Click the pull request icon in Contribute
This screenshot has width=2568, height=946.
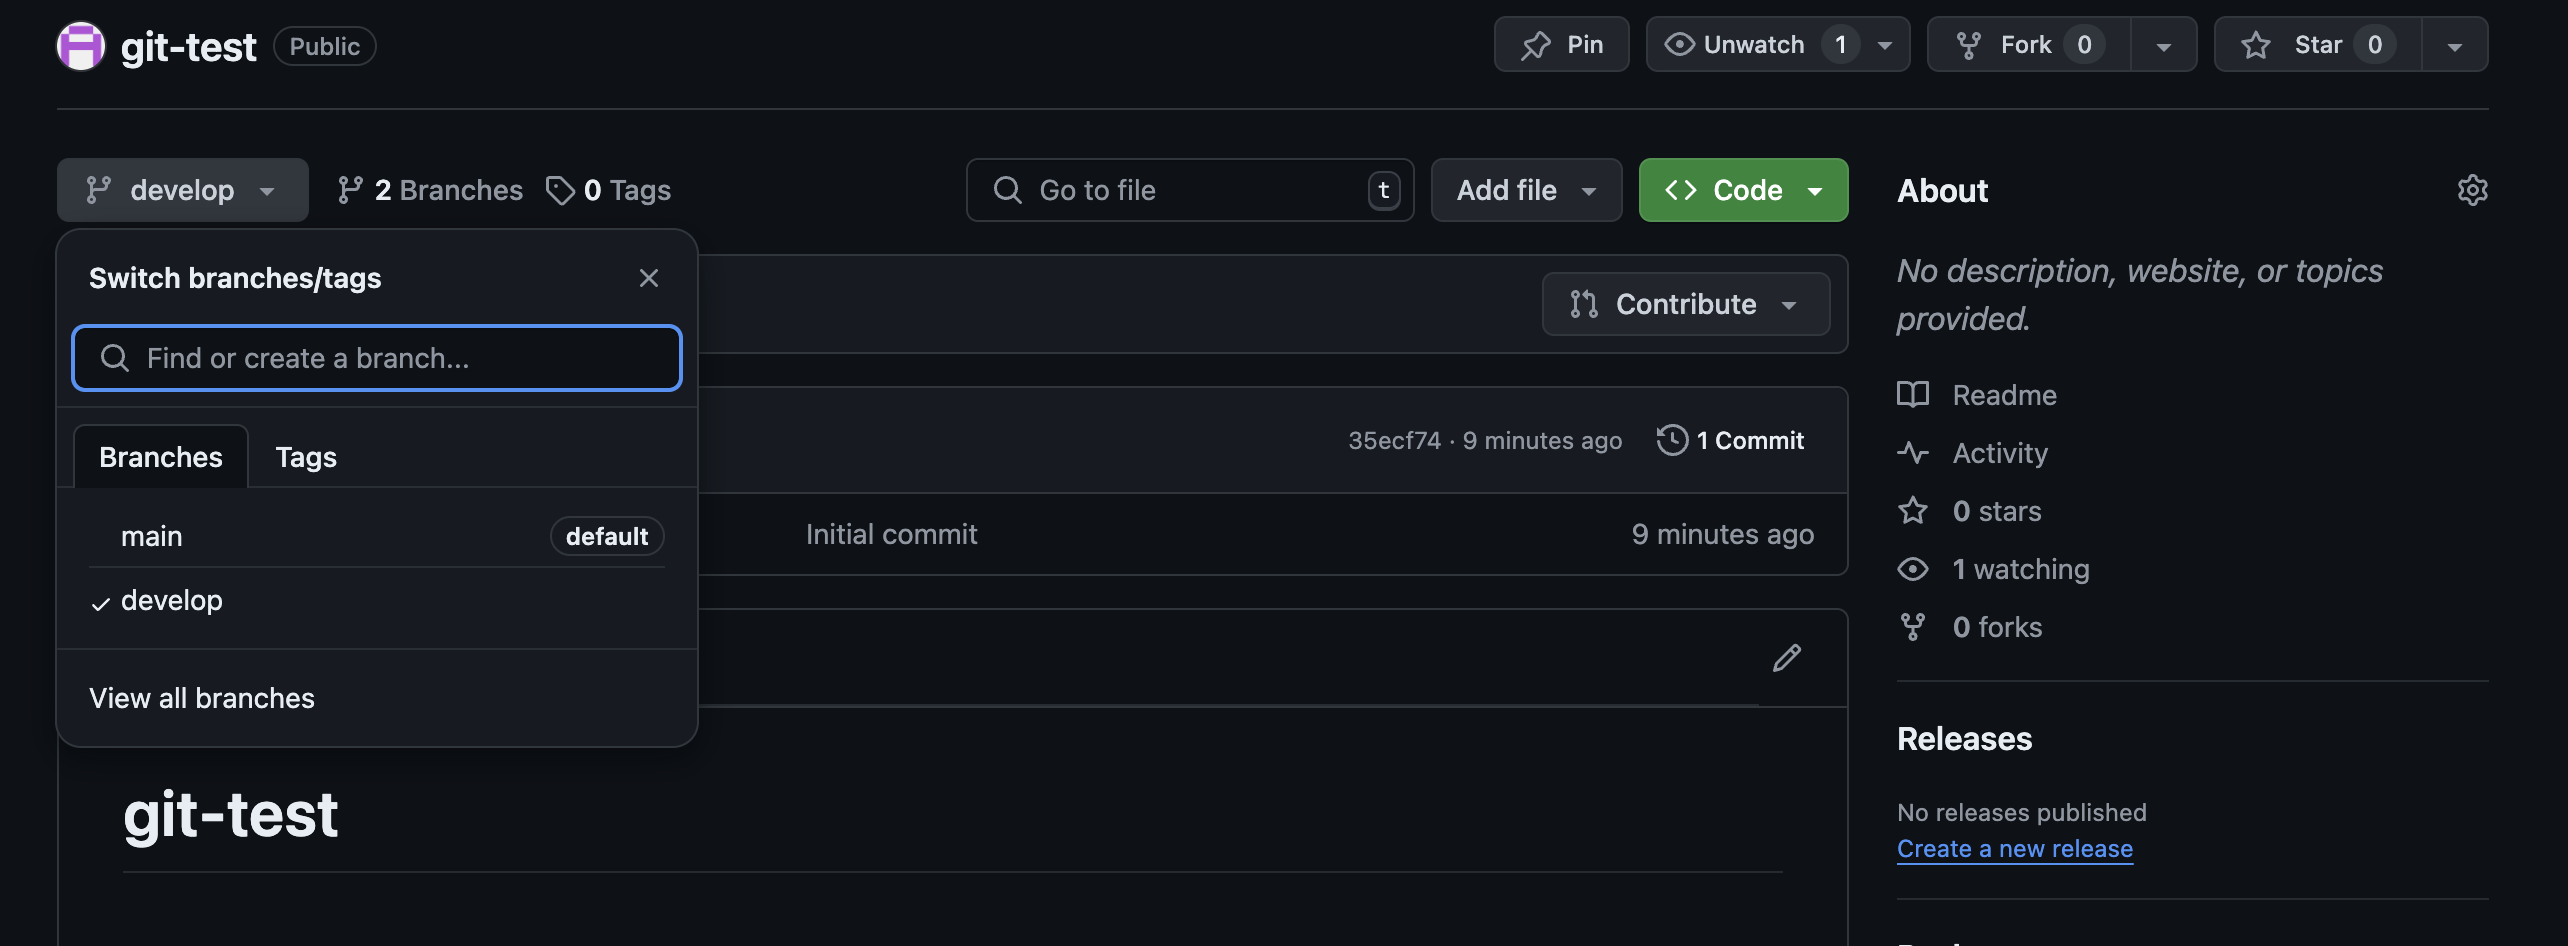pyautogui.click(x=1584, y=304)
